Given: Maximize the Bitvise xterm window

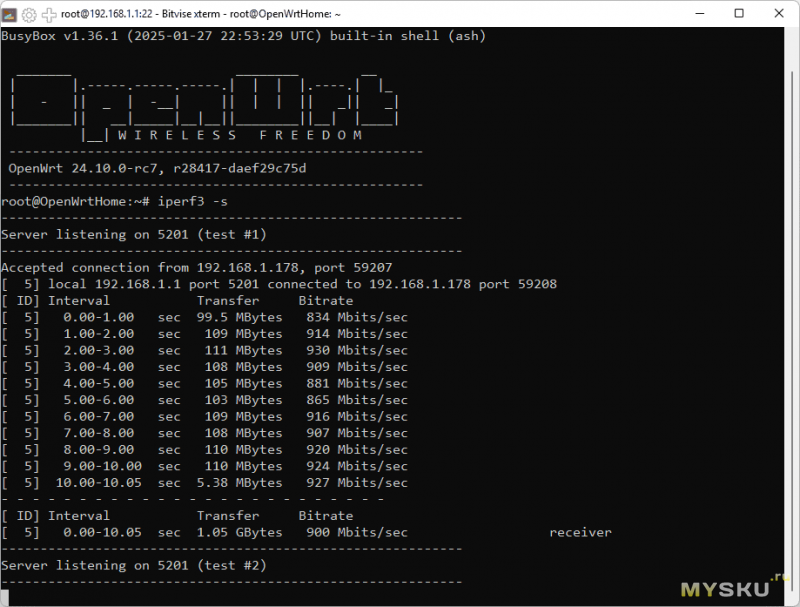Looking at the screenshot, I should (x=738, y=14).
